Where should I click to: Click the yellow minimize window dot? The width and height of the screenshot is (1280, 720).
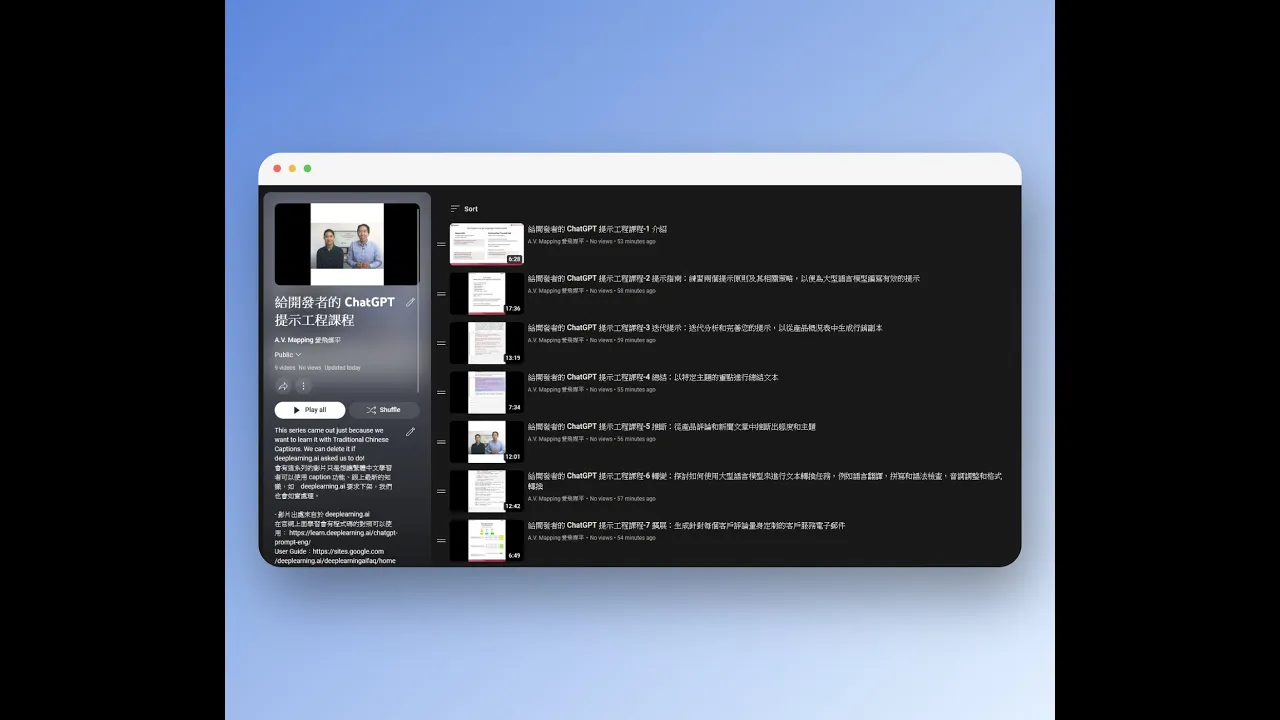292,169
